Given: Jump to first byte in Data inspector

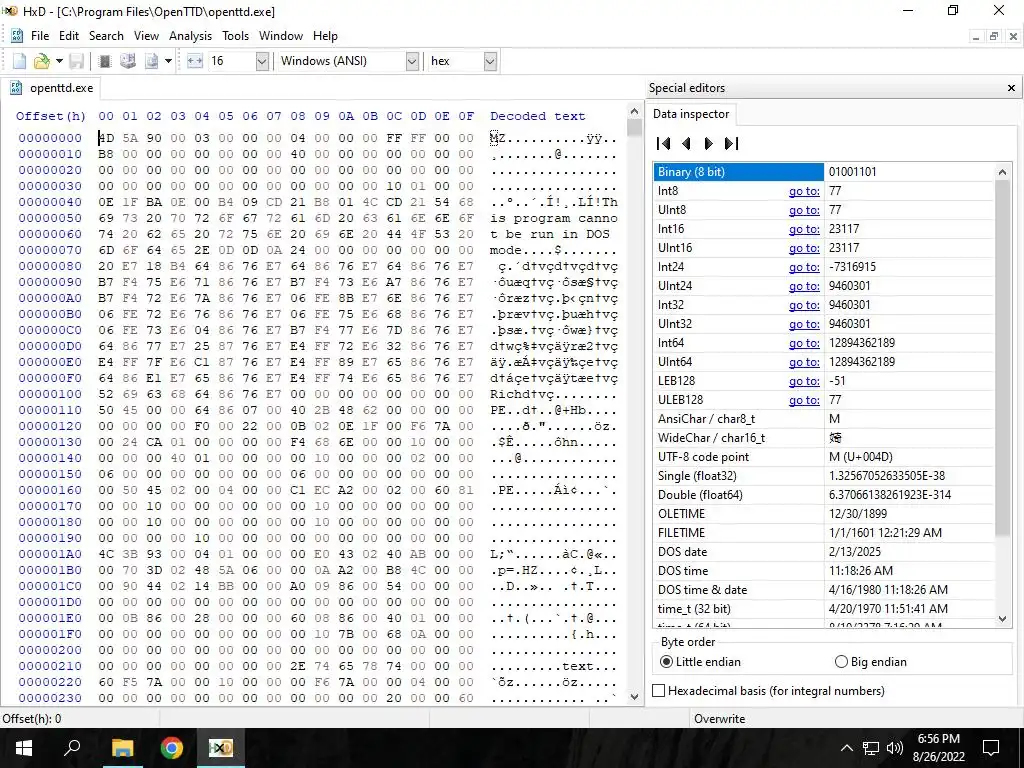Looking at the screenshot, I should 664,143.
